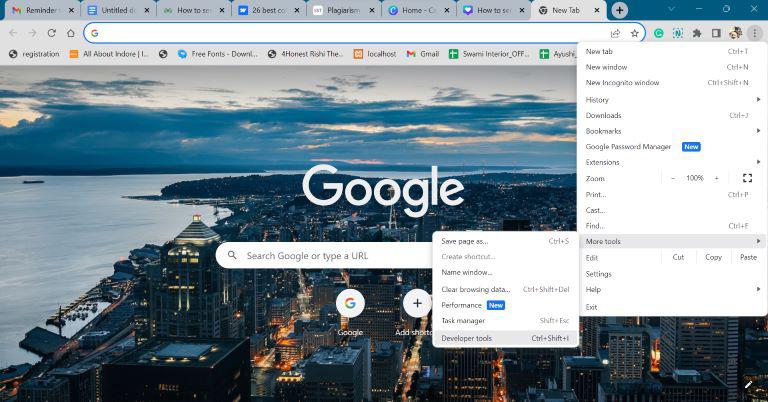Open the home page via house icon

click(x=71, y=33)
